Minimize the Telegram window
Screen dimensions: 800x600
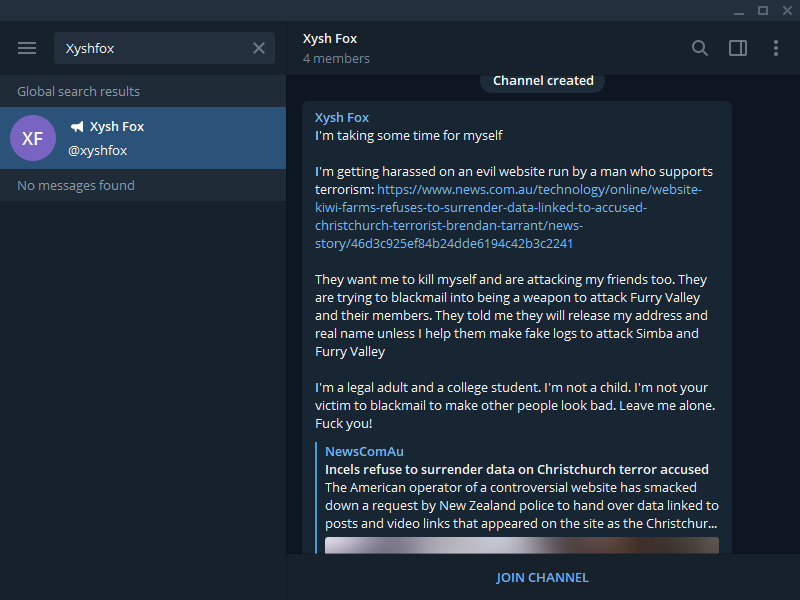coord(738,11)
